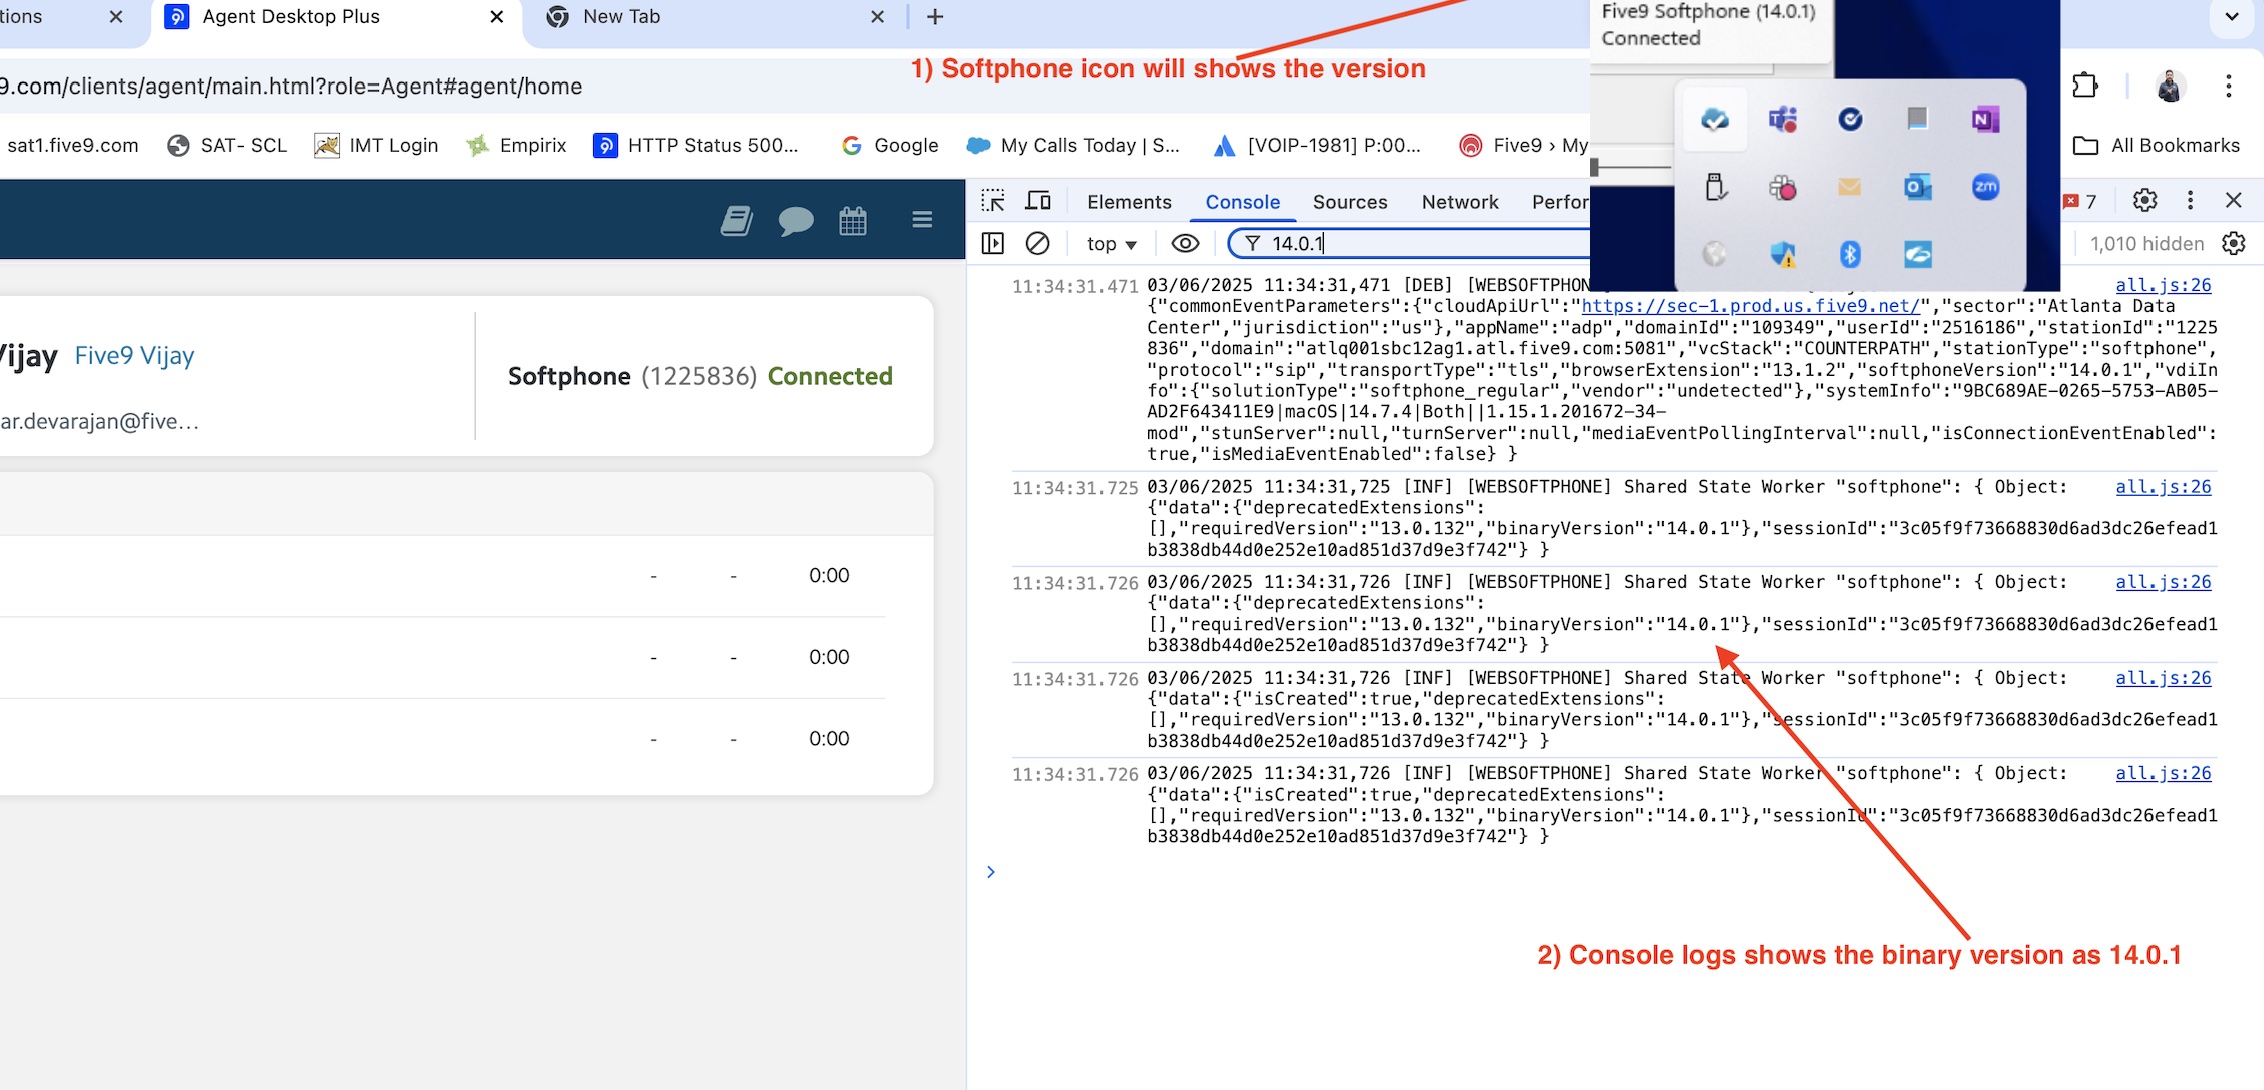The image size is (2264, 1090).
Task: Toggle console sidebar panel
Action: pyautogui.click(x=993, y=243)
